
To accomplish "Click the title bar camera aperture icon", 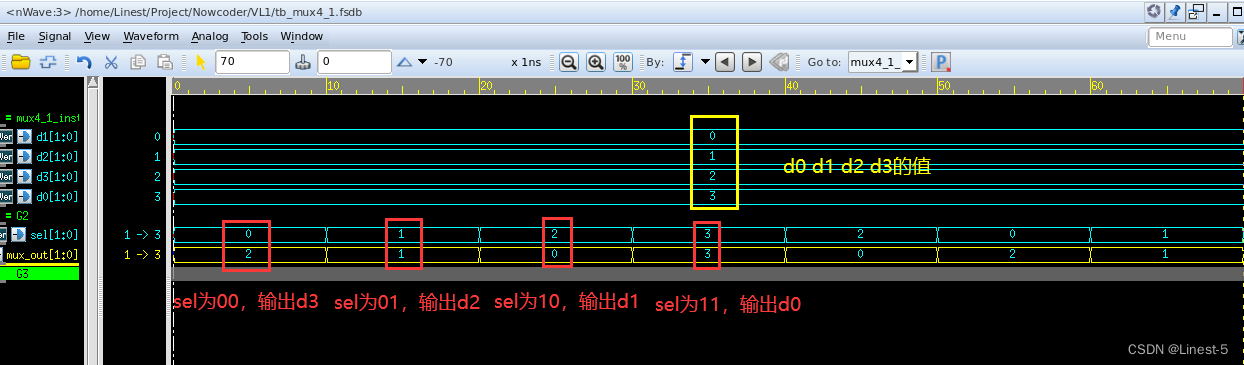I will (1153, 11).
